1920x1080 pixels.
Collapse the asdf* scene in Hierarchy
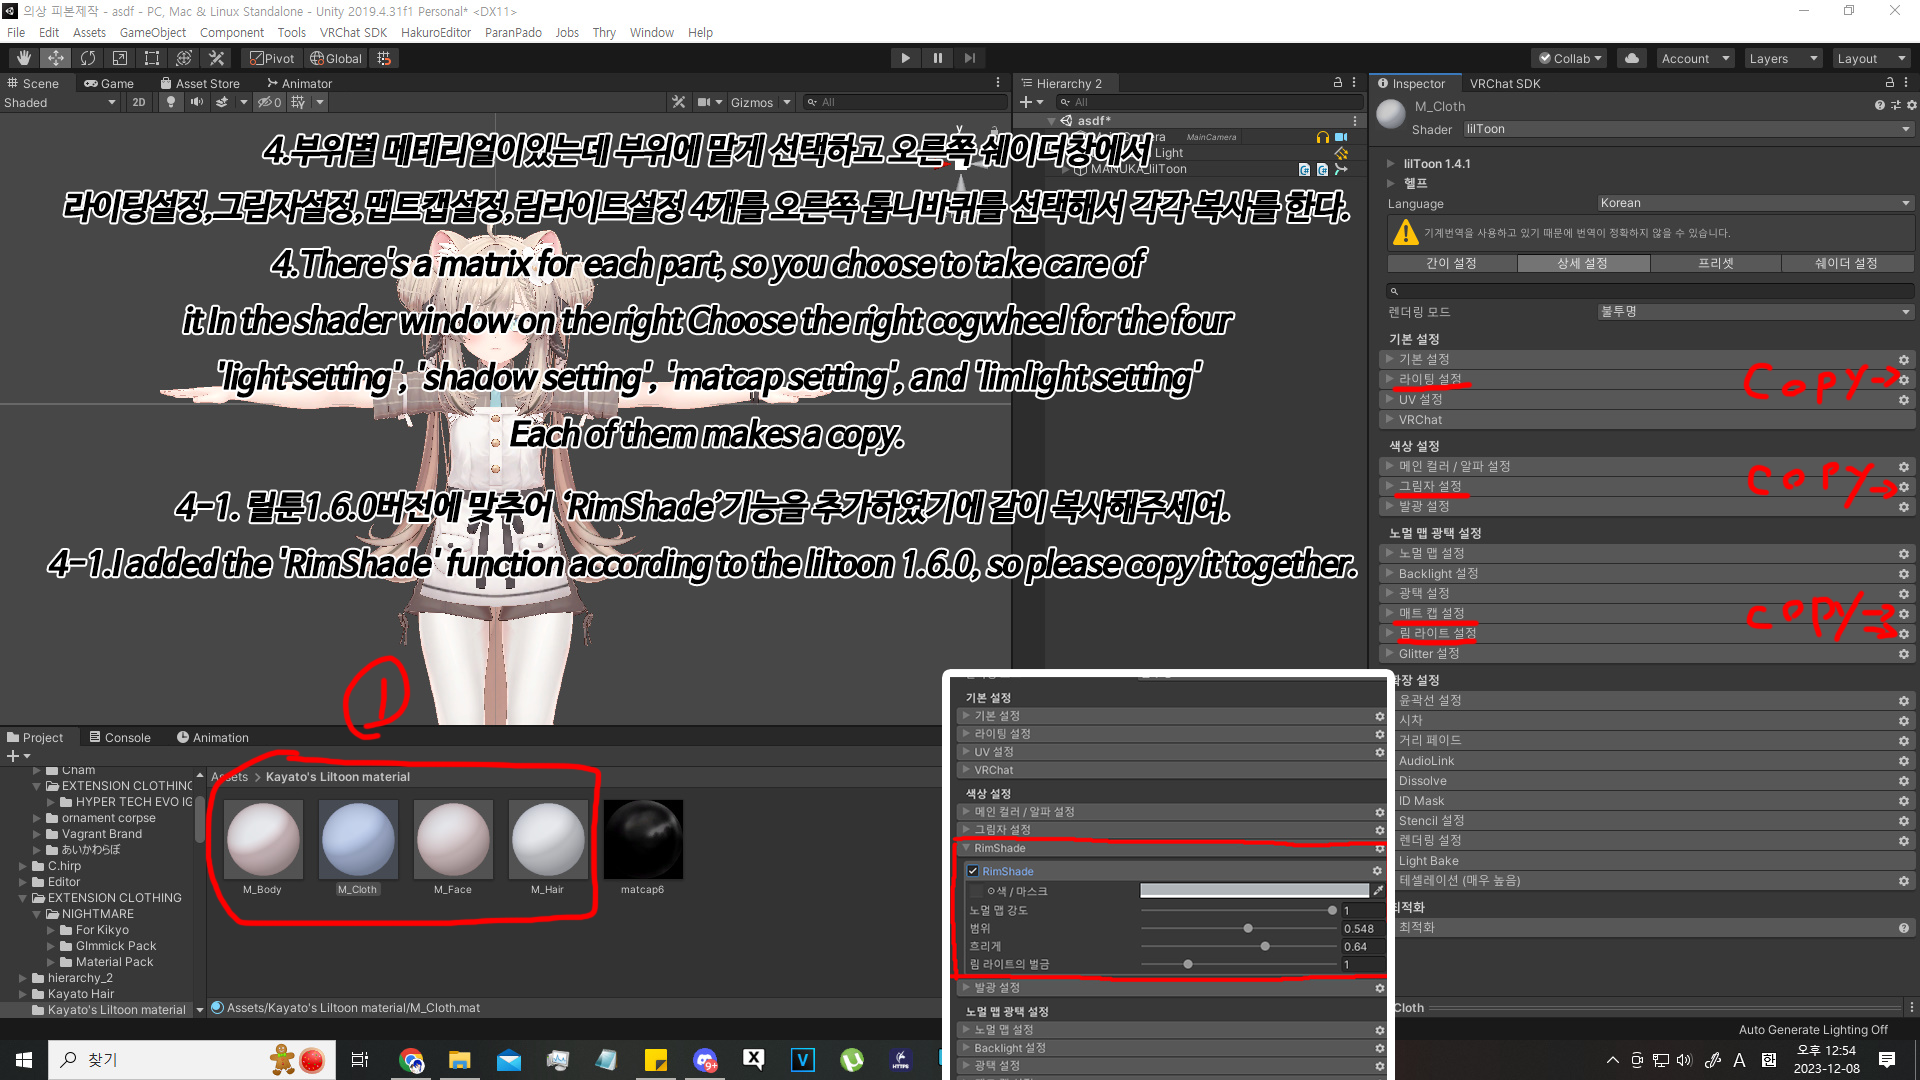[1051, 120]
